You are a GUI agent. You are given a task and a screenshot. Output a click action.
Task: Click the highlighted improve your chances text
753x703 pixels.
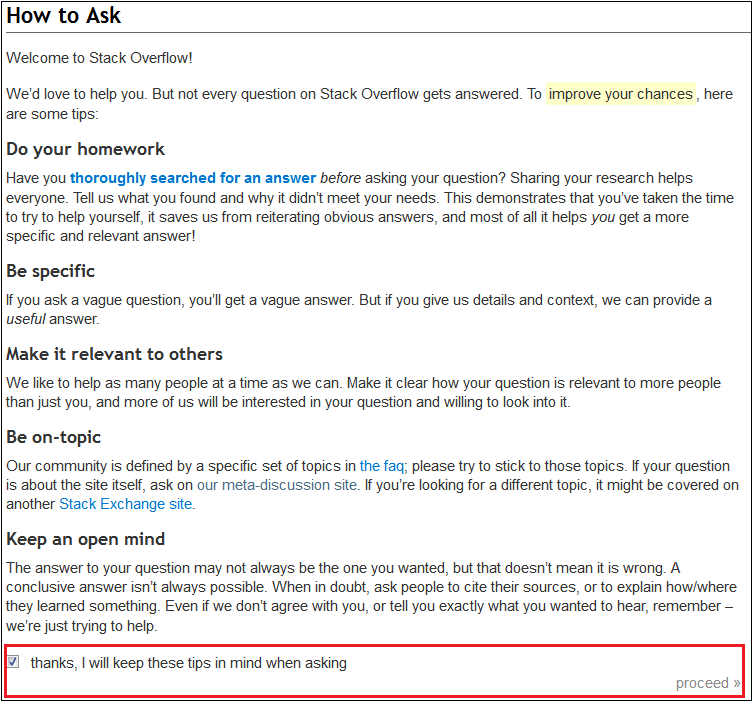pyautogui.click(x=620, y=94)
